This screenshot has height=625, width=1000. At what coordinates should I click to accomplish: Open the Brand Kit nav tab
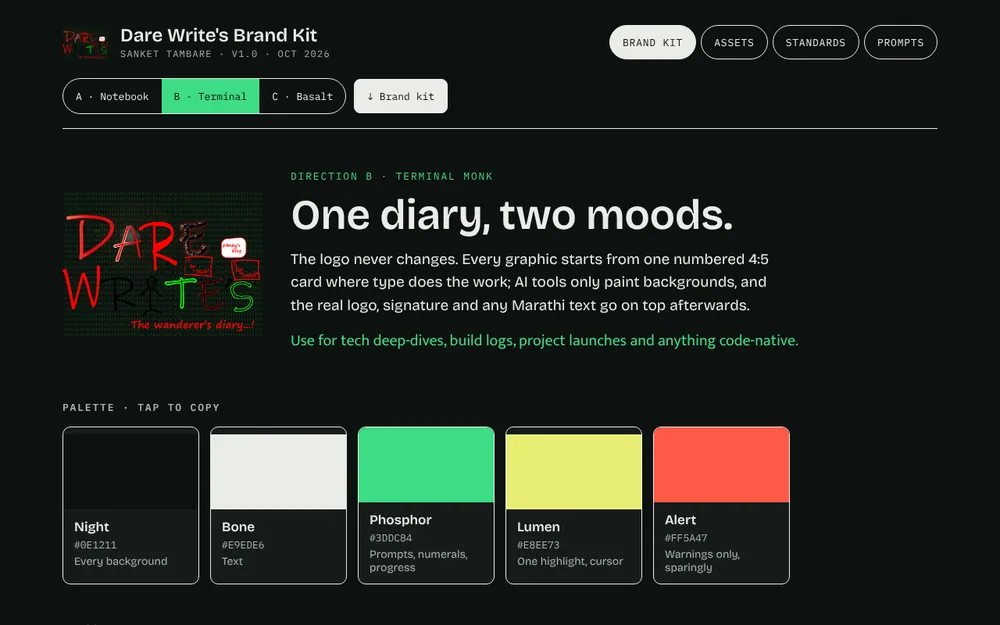(652, 43)
